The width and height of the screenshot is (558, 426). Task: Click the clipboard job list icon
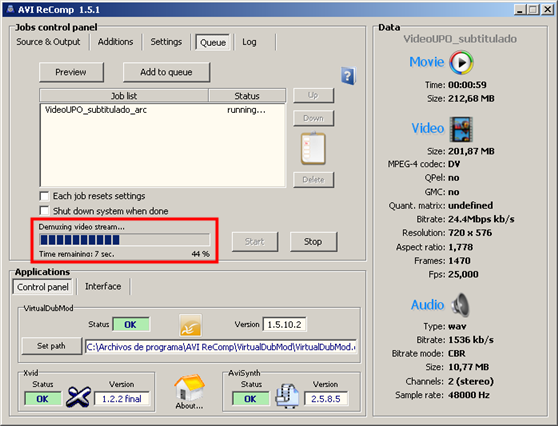(x=313, y=148)
